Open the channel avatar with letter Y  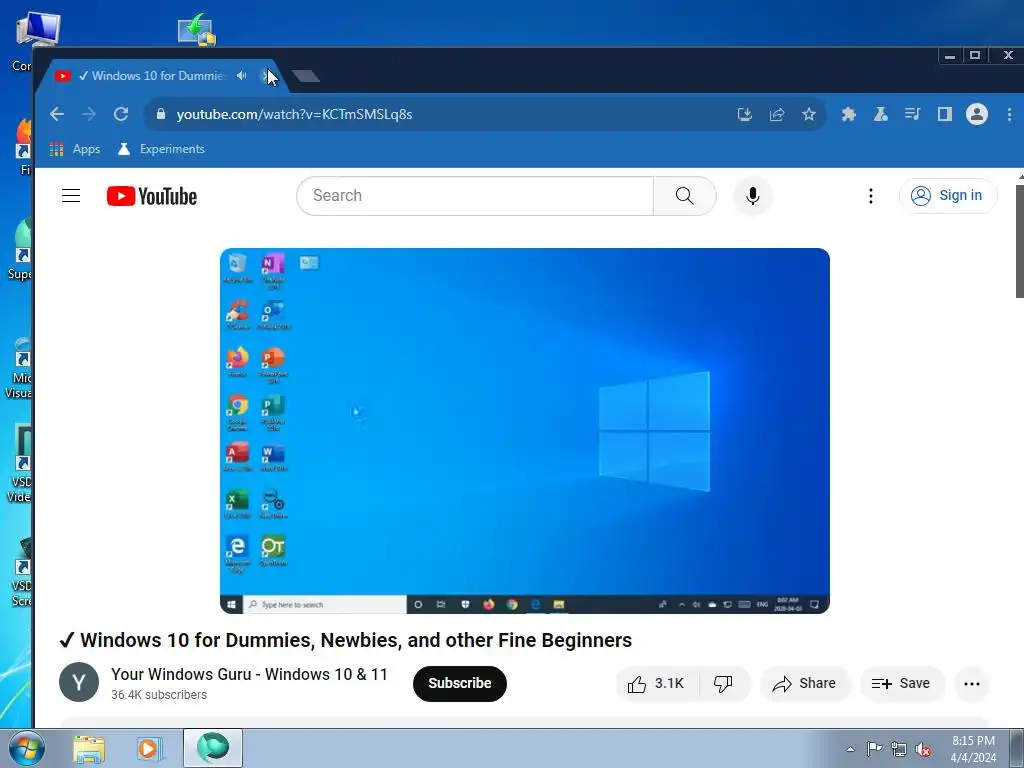pos(79,682)
